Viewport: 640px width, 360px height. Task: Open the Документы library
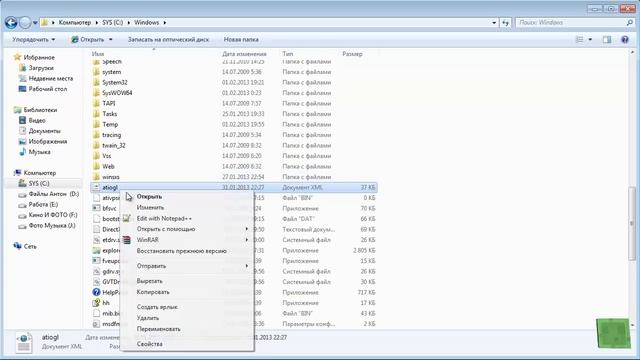coord(40,131)
